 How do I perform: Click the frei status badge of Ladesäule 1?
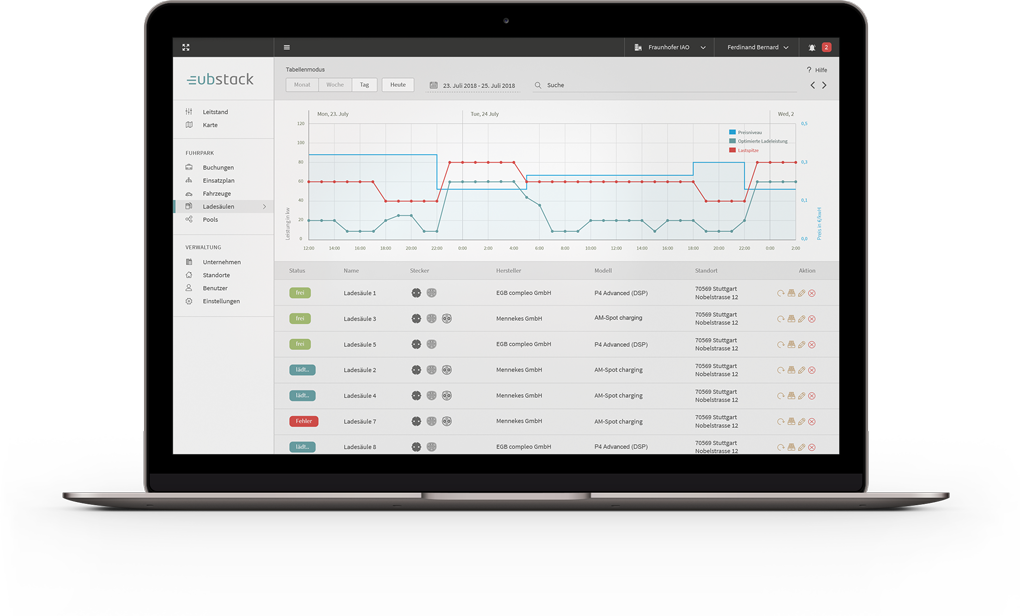(300, 293)
